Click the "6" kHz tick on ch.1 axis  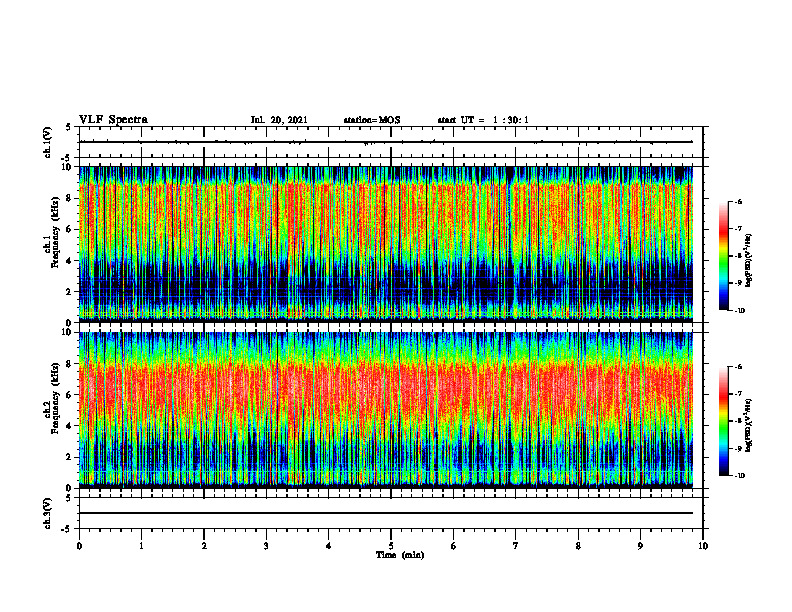point(70,229)
